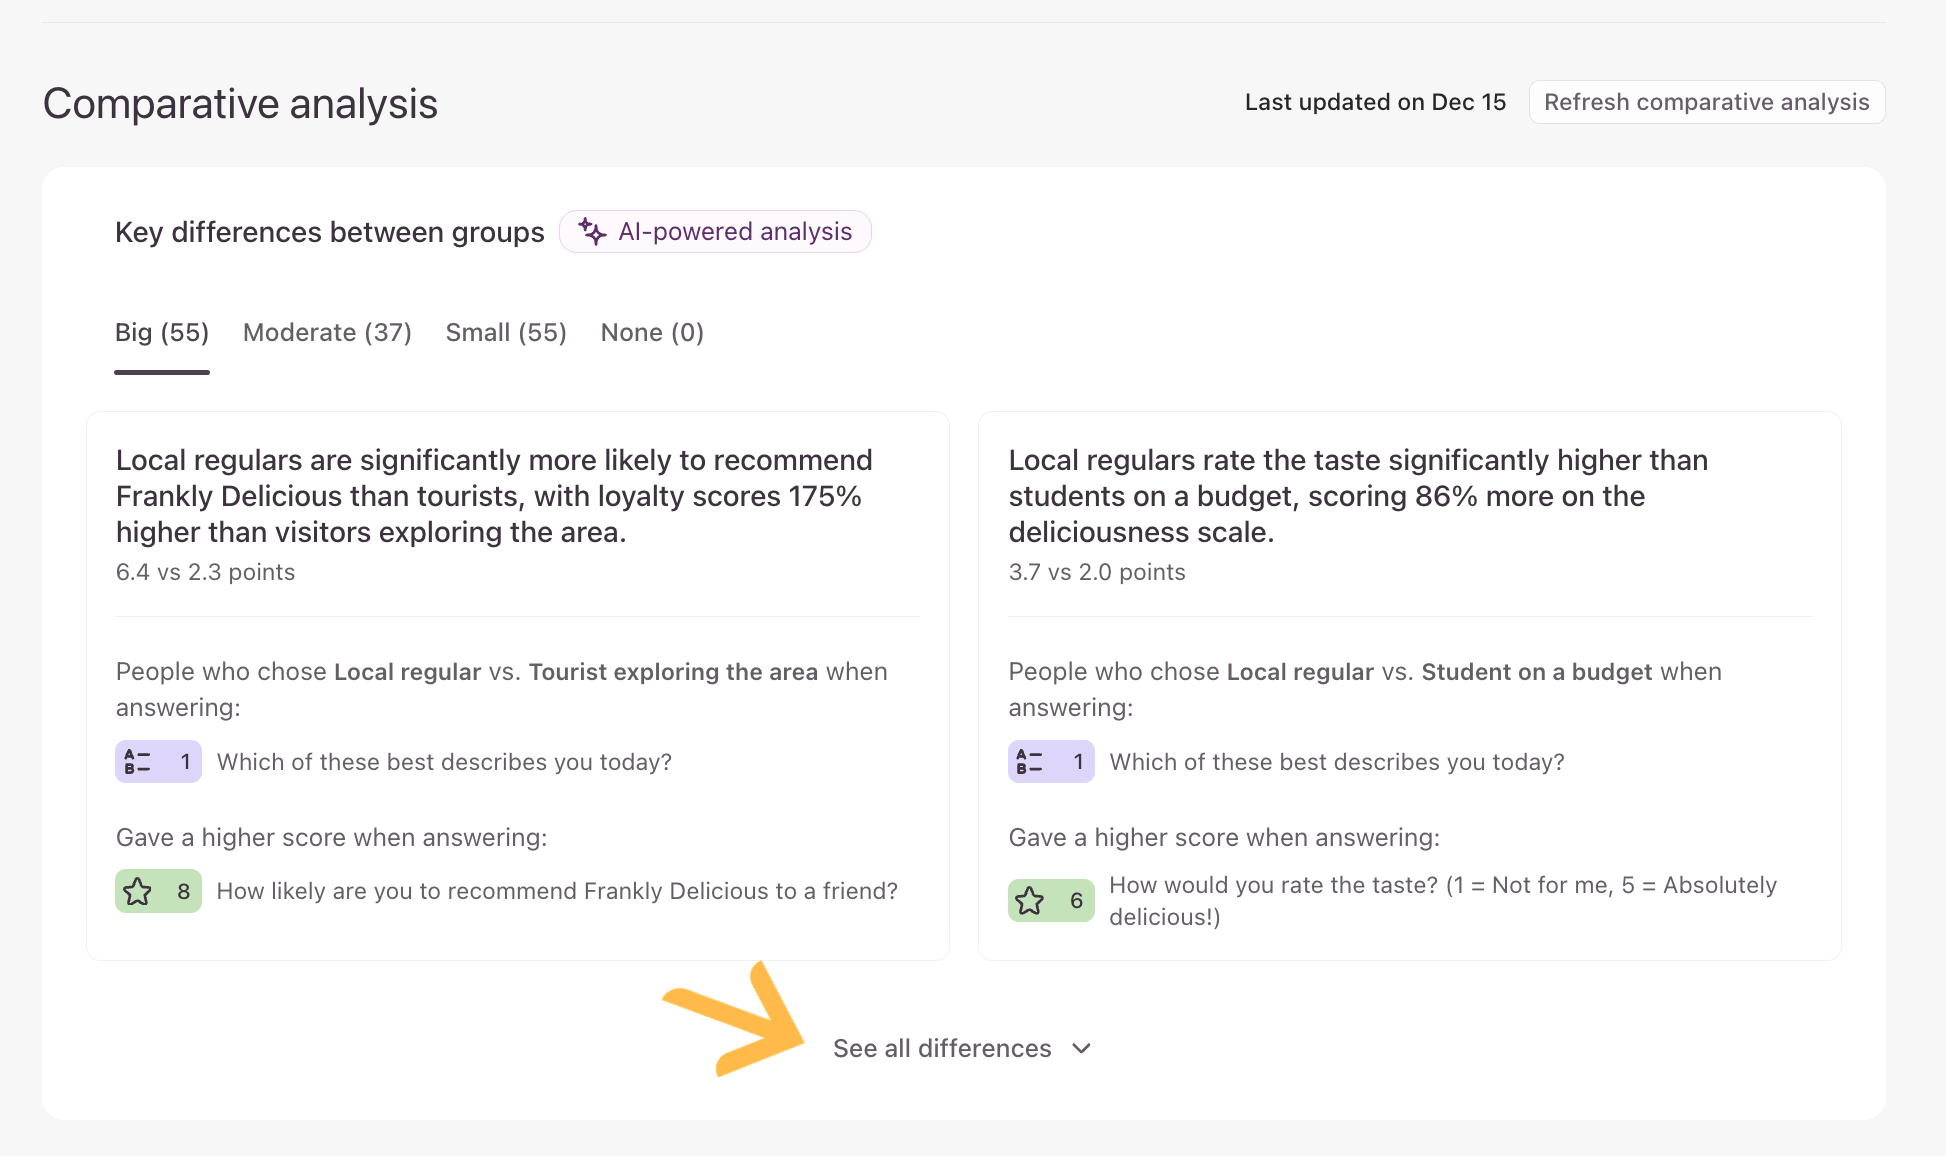Click multiple-choice icon in left card question badge
This screenshot has height=1156, width=1946.
pyautogui.click(x=137, y=762)
